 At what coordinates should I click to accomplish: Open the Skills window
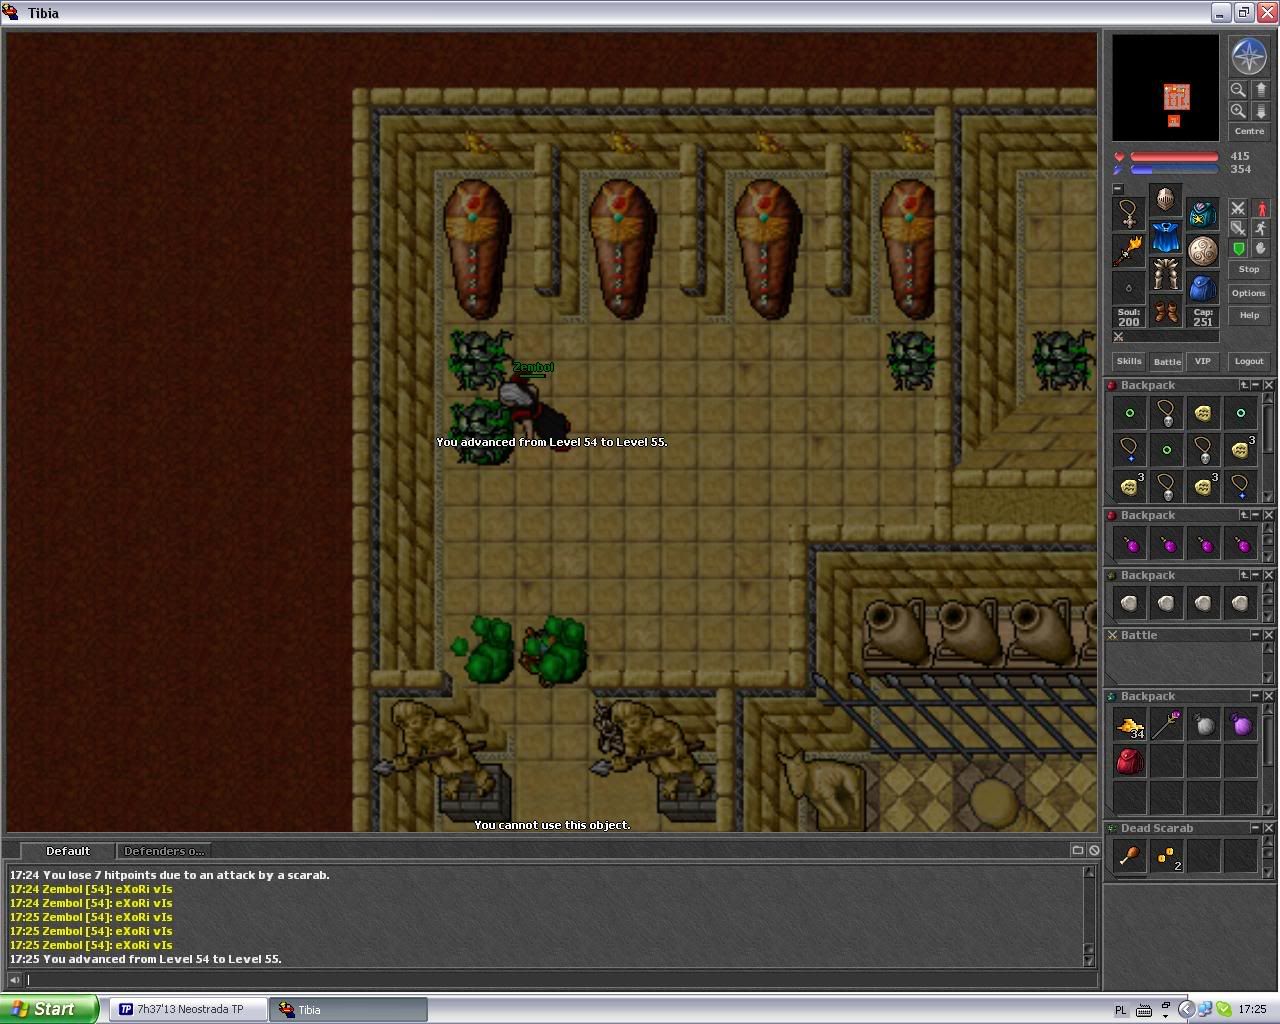click(1129, 361)
